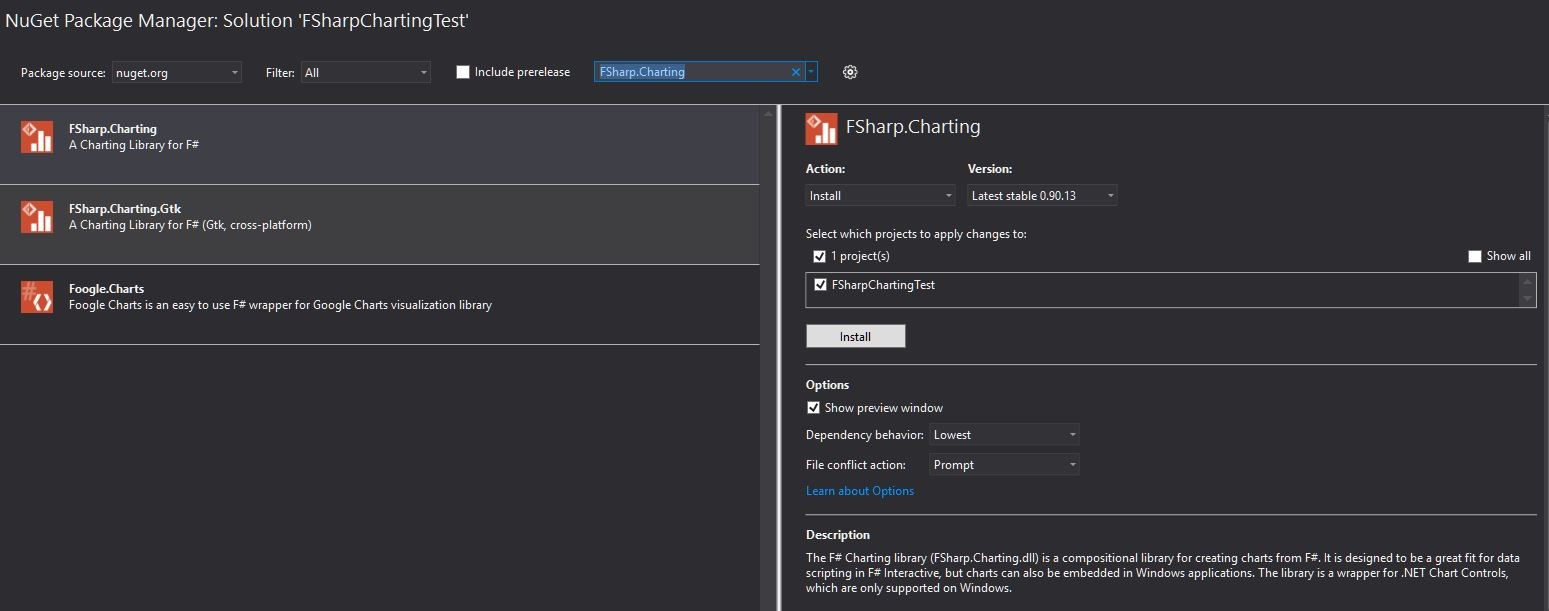Viewport: 1549px width, 611px height.
Task: Disable Show preview window option
Action: 814,408
